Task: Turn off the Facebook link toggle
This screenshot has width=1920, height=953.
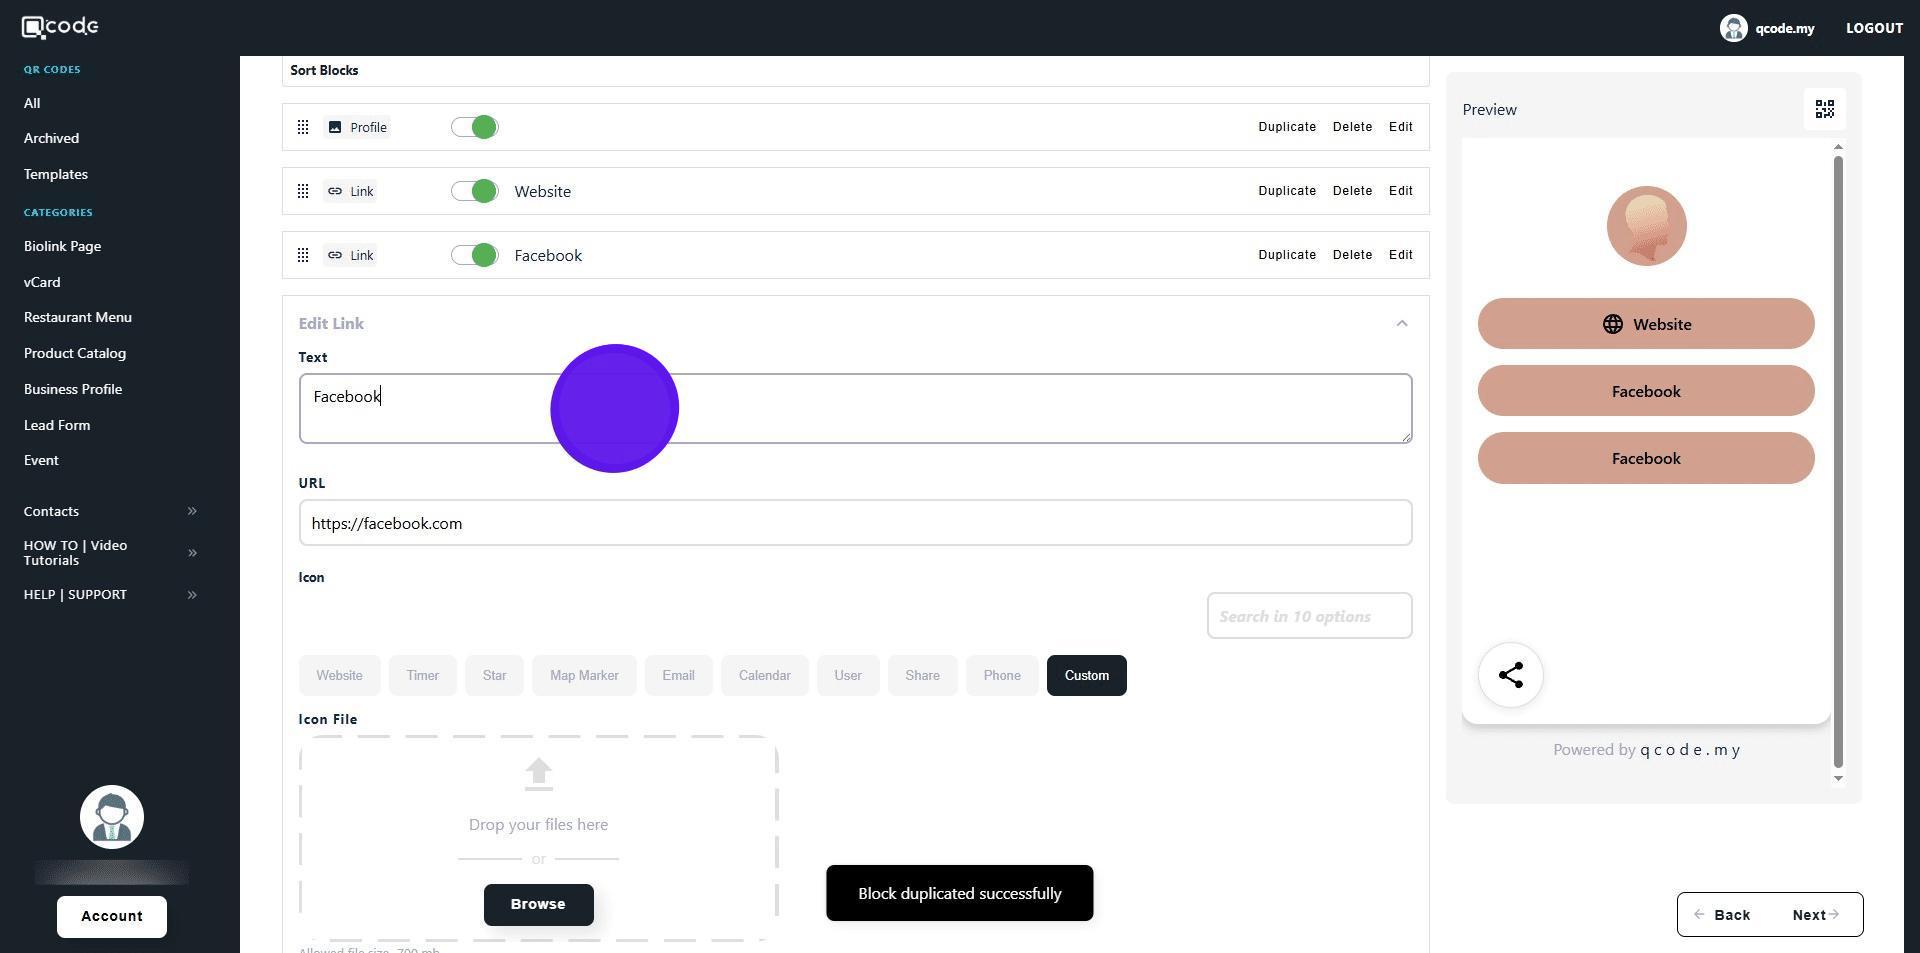Action: click(474, 255)
